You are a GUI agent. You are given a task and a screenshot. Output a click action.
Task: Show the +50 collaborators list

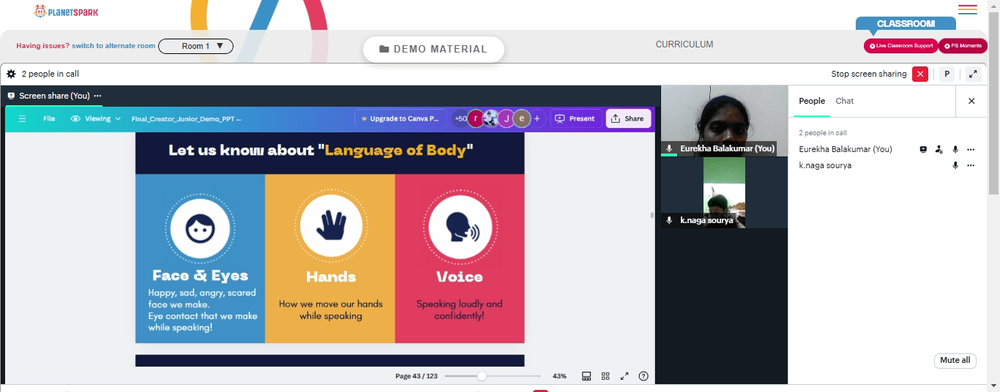coord(460,119)
